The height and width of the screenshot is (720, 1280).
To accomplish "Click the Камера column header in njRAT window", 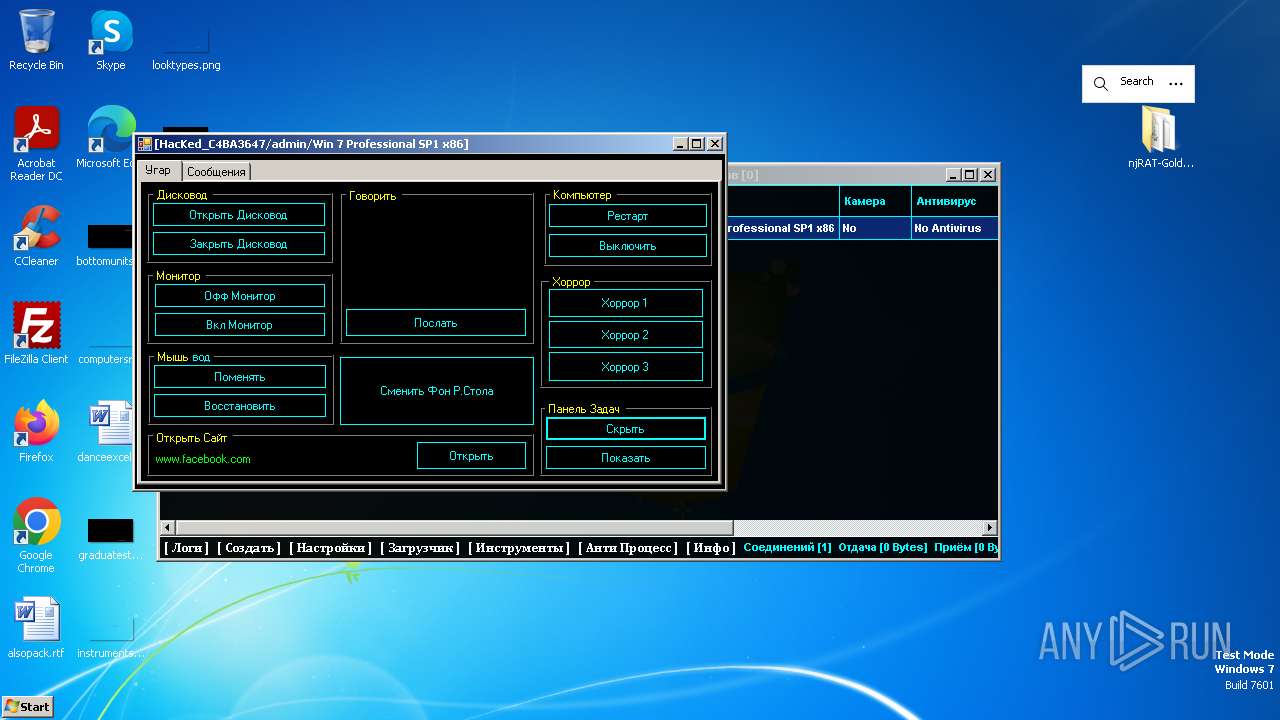I will click(x=874, y=201).
